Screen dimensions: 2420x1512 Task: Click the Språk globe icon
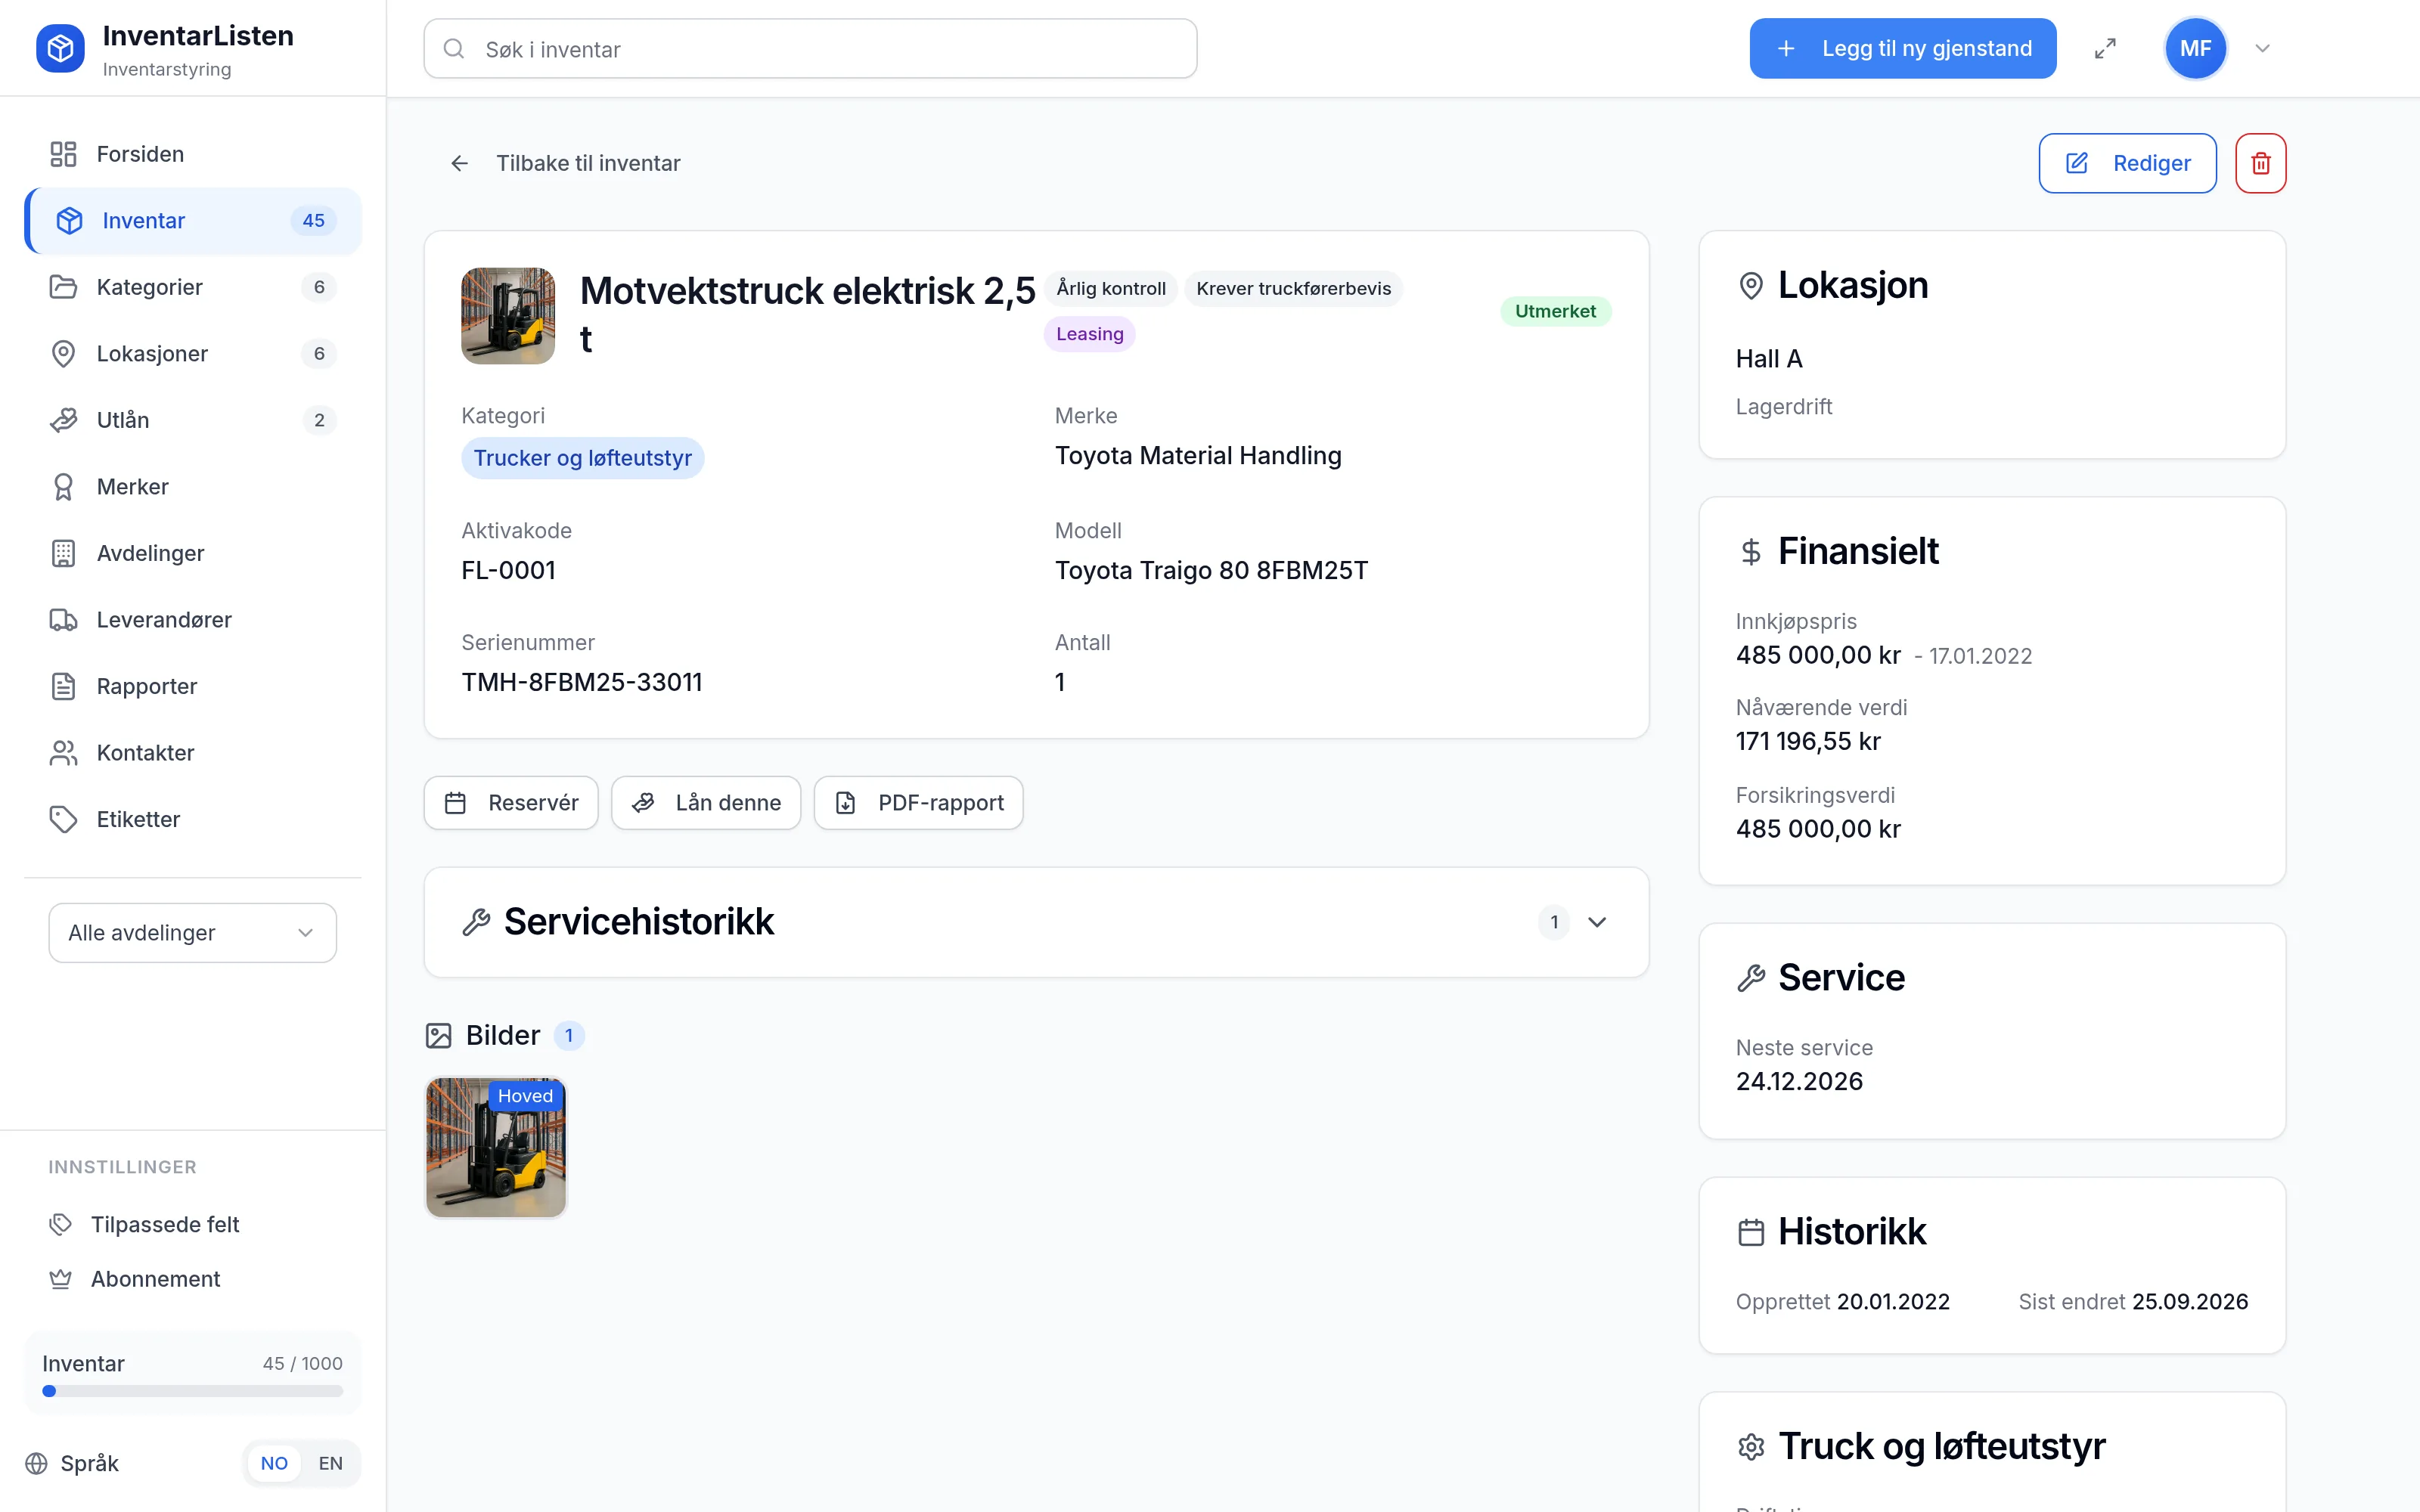click(x=36, y=1463)
